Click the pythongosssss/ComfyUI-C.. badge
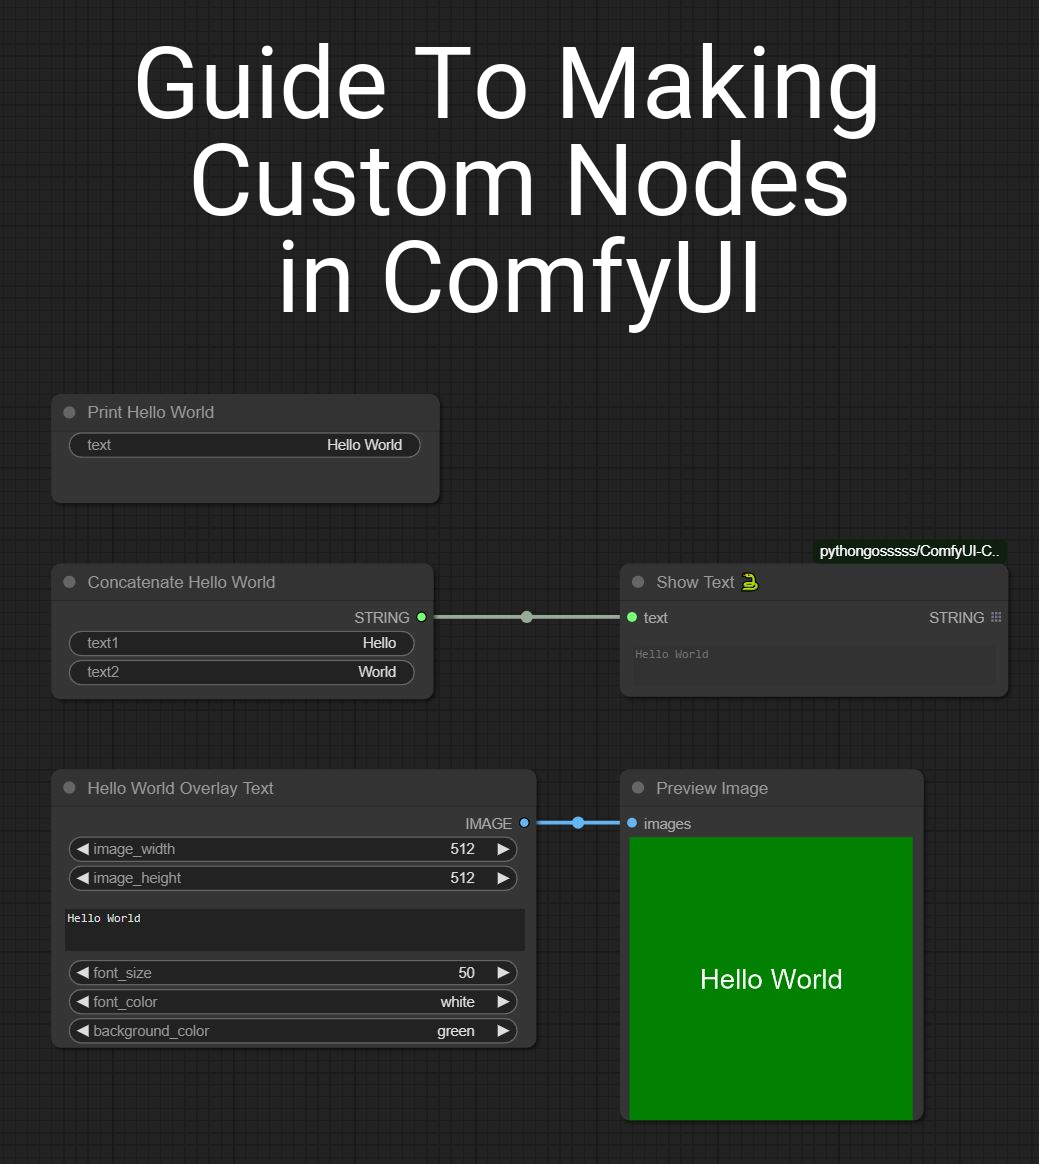The height and width of the screenshot is (1164, 1039). coord(909,551)
